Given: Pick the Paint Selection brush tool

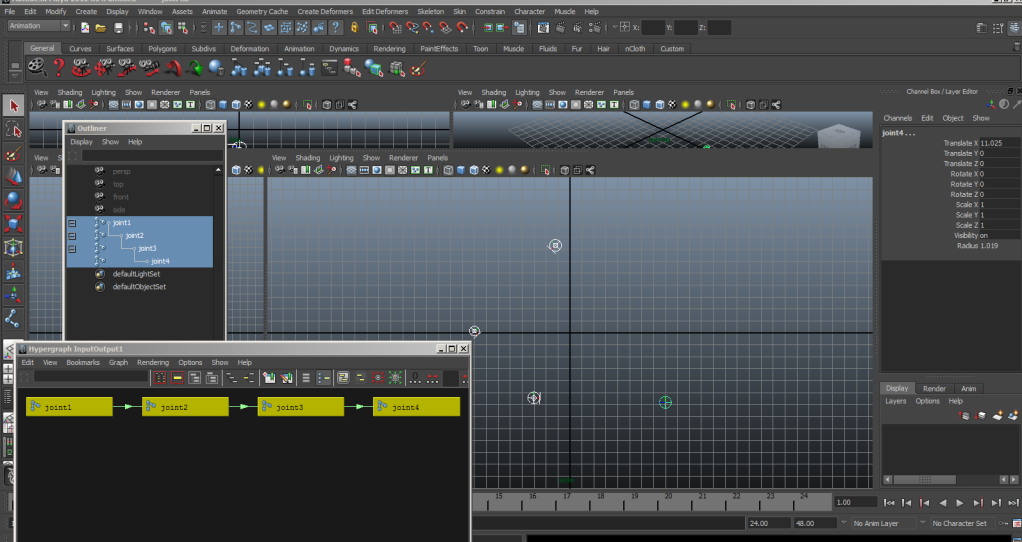Looking at the screenshot, I should click(x=13, y=153).
